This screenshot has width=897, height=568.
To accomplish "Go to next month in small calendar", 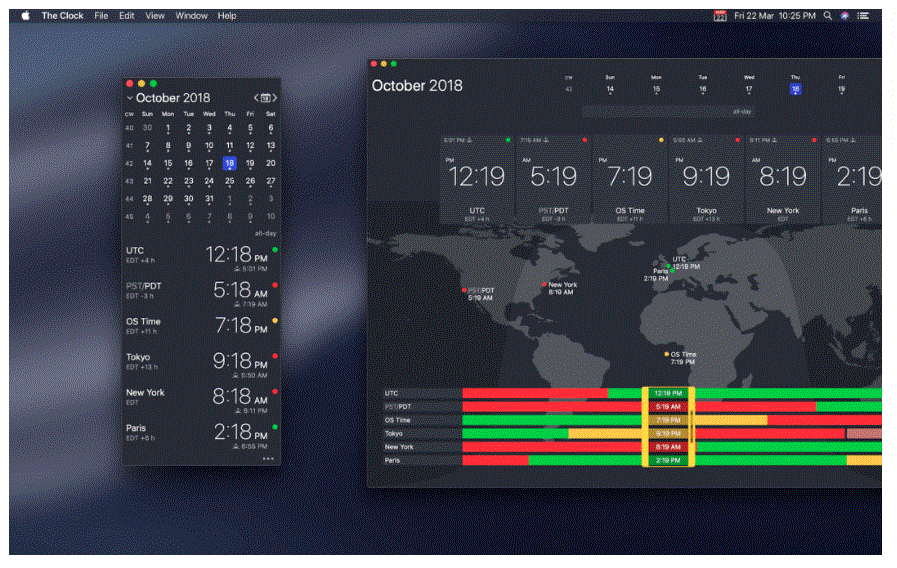I will coord(275,98).
